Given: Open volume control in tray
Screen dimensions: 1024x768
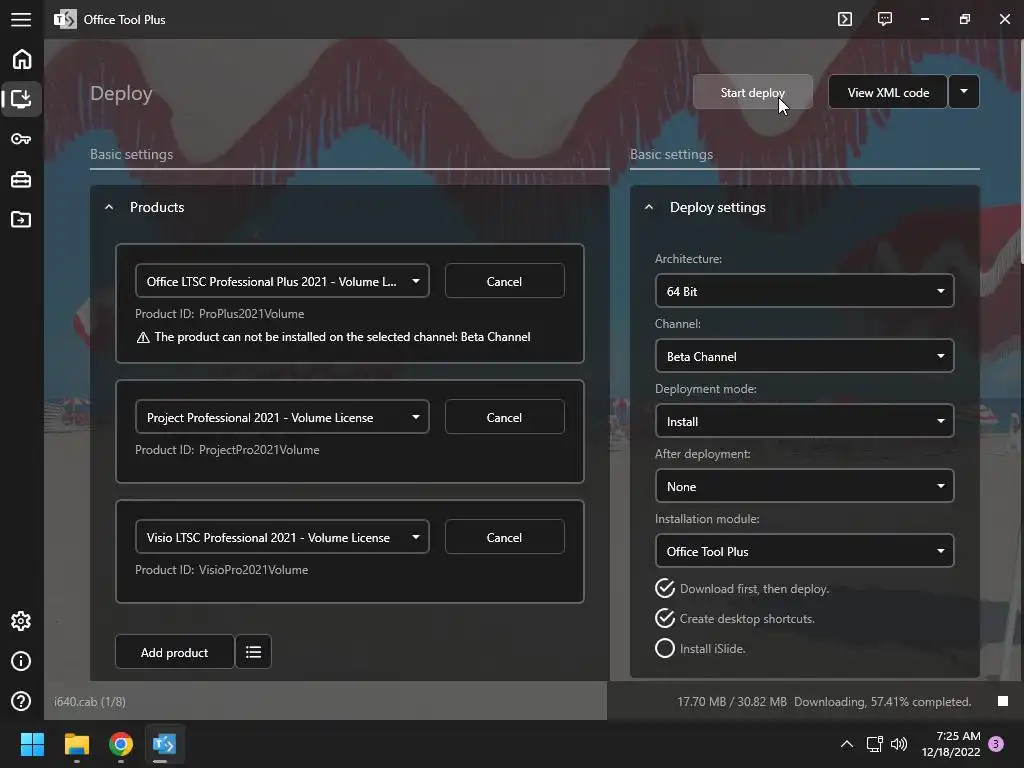Looking at the screenshot, I should click(899, 744).
